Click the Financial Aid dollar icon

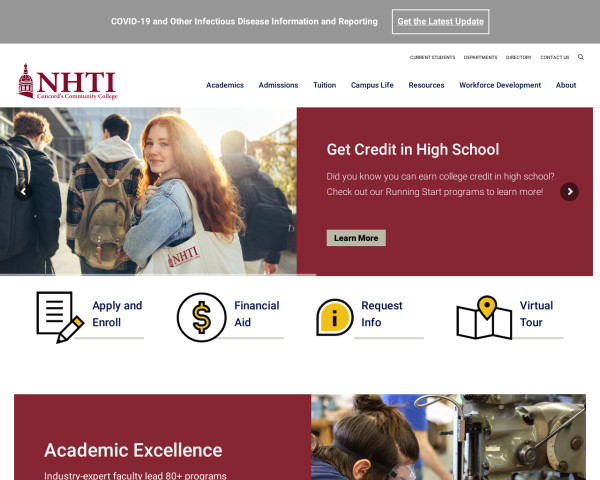[202, 317]
